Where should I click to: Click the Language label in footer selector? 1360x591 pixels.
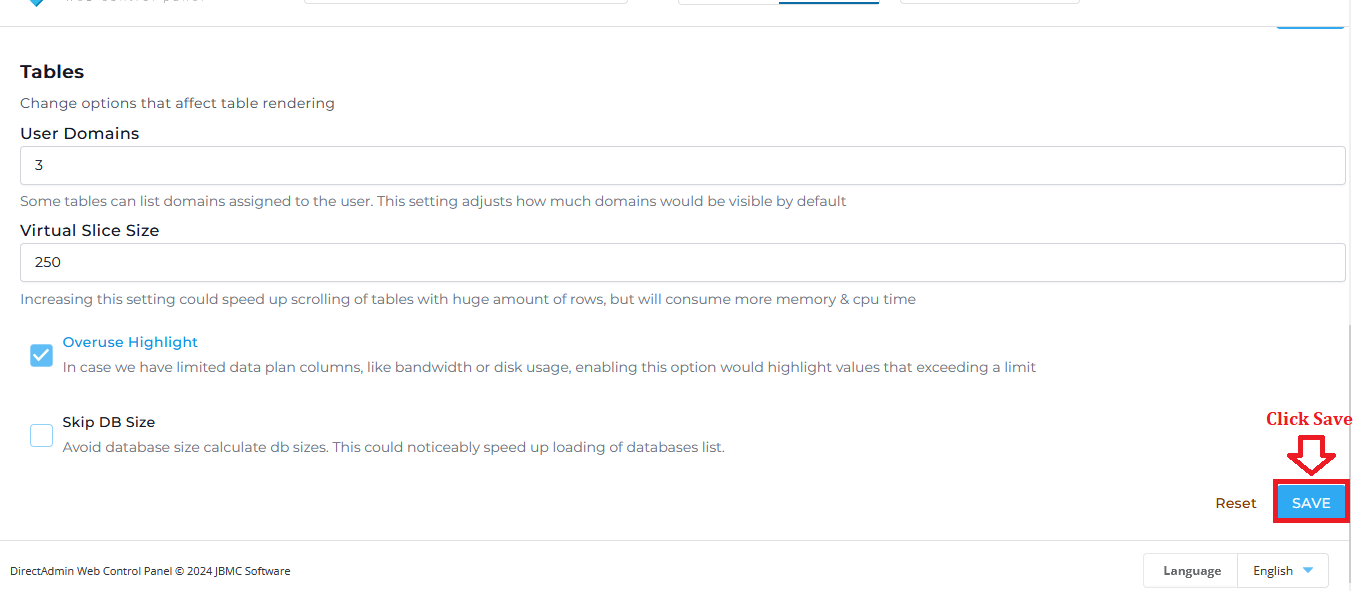click(x=1191, y=571)
